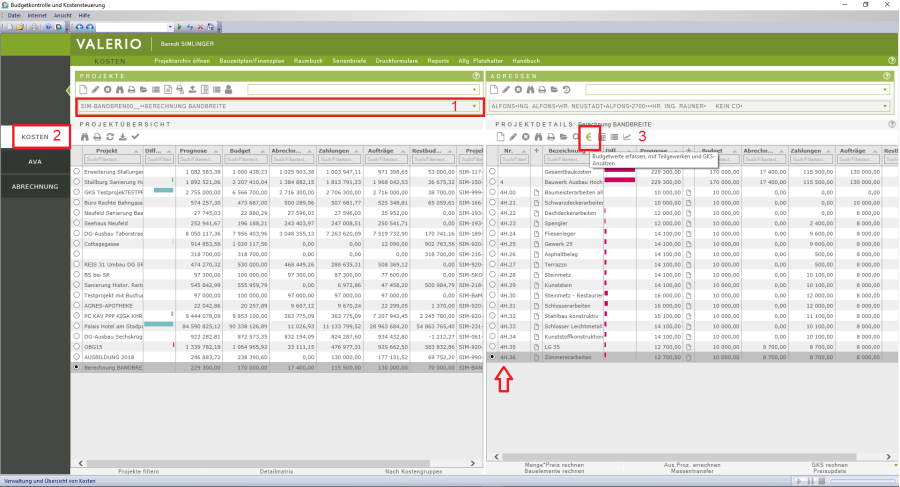
Task: Click the checkmark icon in Projektübersicht toolbar
Action: tap(134, 136)
